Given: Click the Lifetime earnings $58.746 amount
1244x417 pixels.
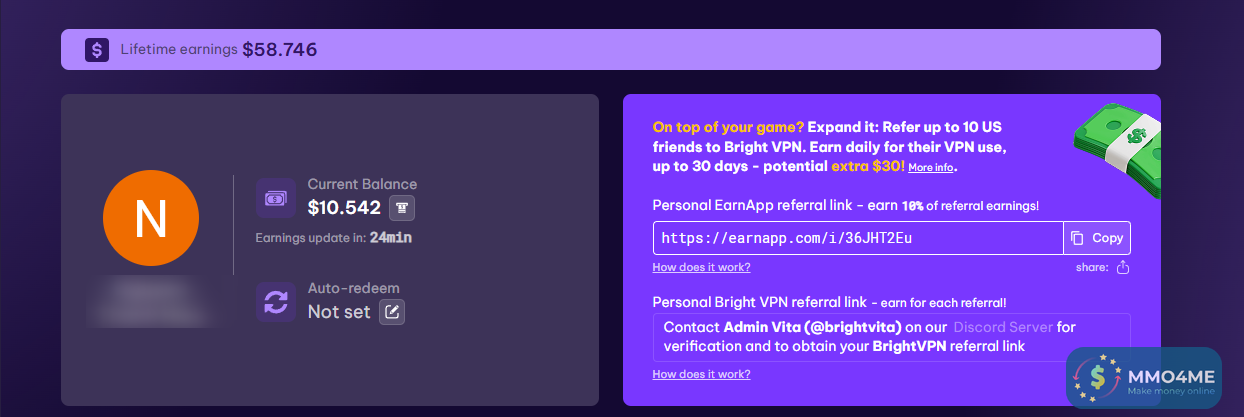Looking at the screenshot, I should coord(280,49).
